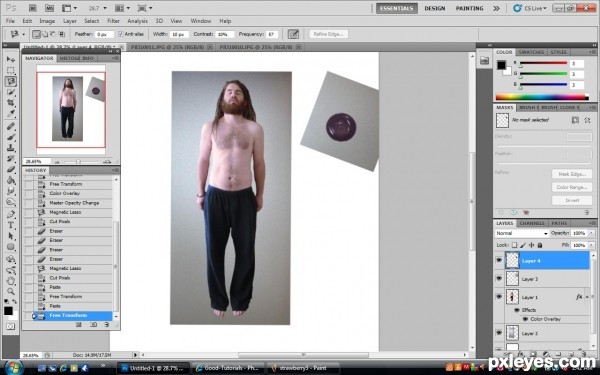Viewport: 600px width, 375px height.
Task: Select the Blur tool
Action: pos(11,191)
